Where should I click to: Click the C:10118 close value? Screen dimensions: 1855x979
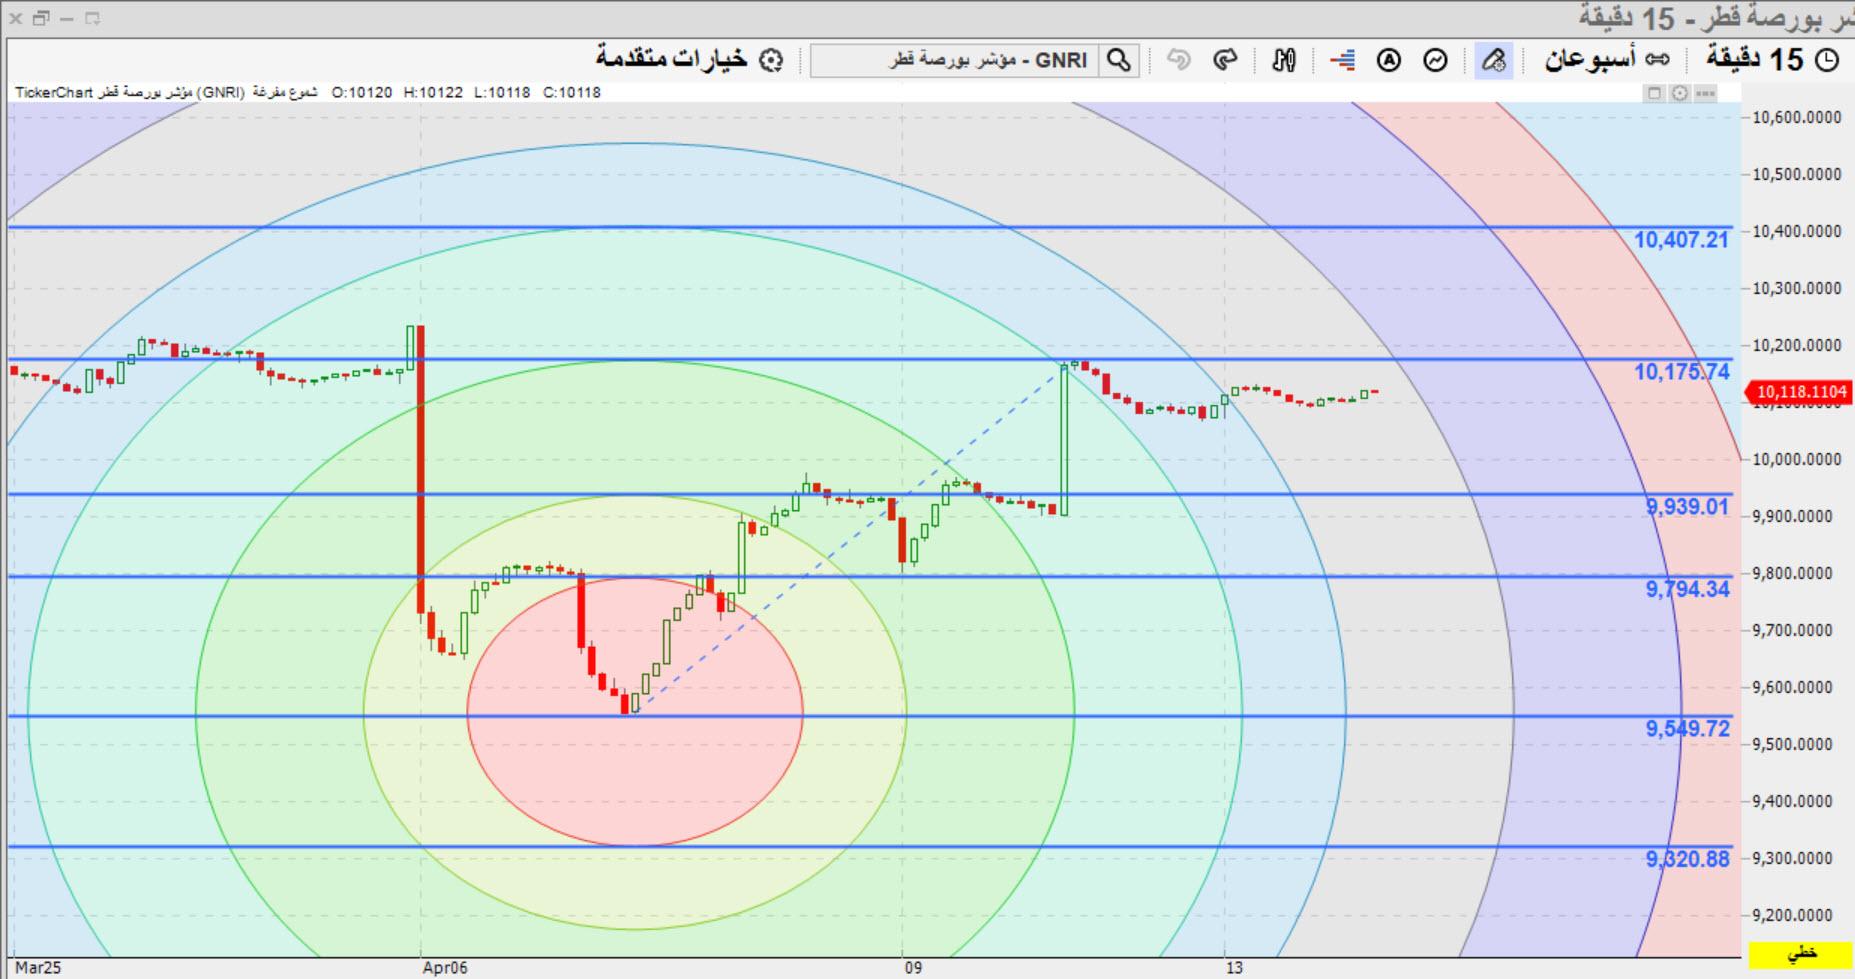(572, 92)
